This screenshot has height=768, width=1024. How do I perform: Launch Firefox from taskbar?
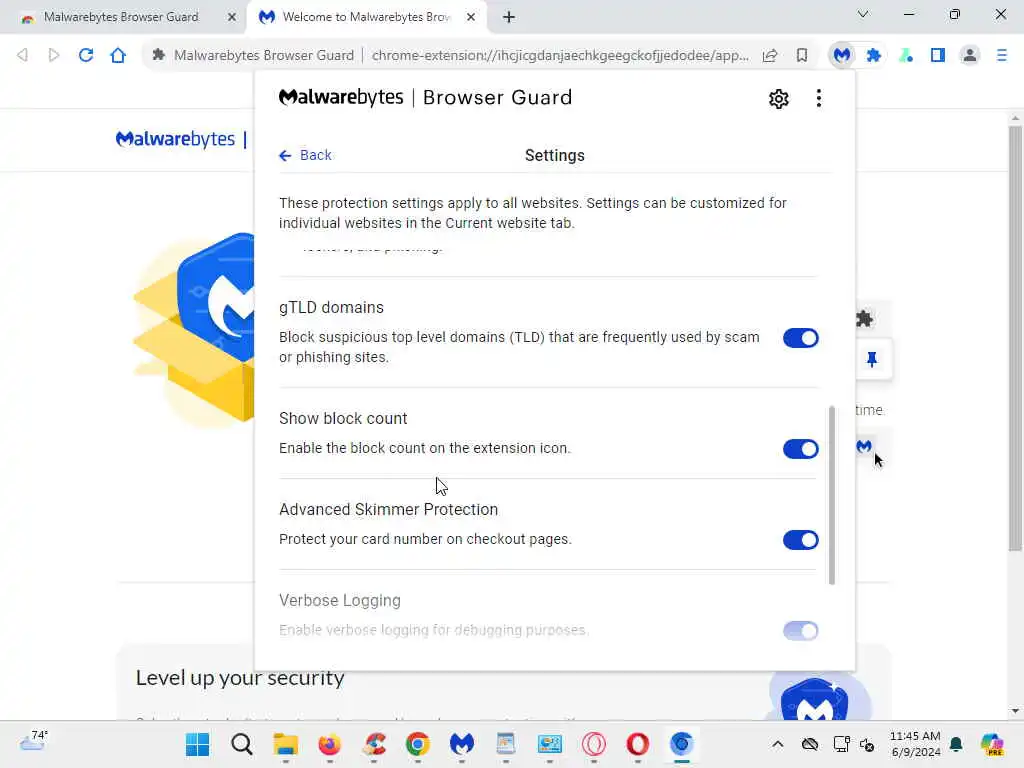click(x=329, y=744)
